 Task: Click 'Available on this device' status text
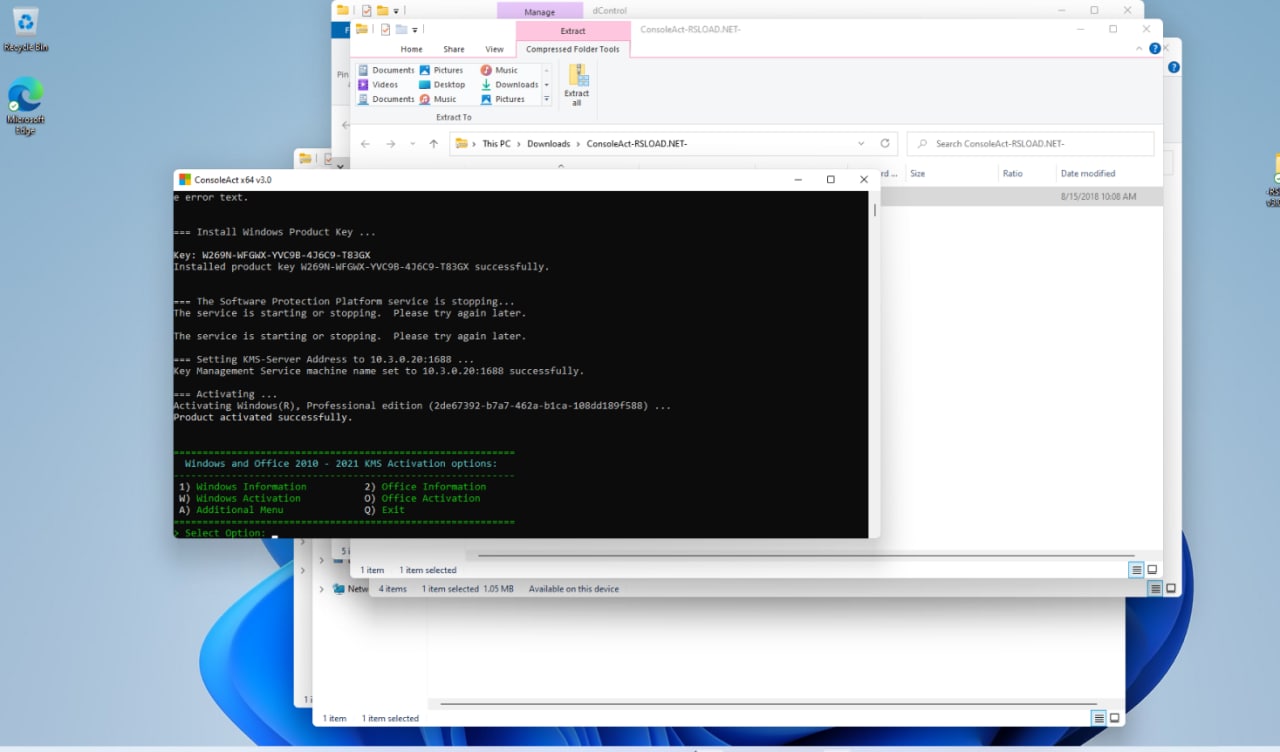pyautogui.click(x=573, y=589)
